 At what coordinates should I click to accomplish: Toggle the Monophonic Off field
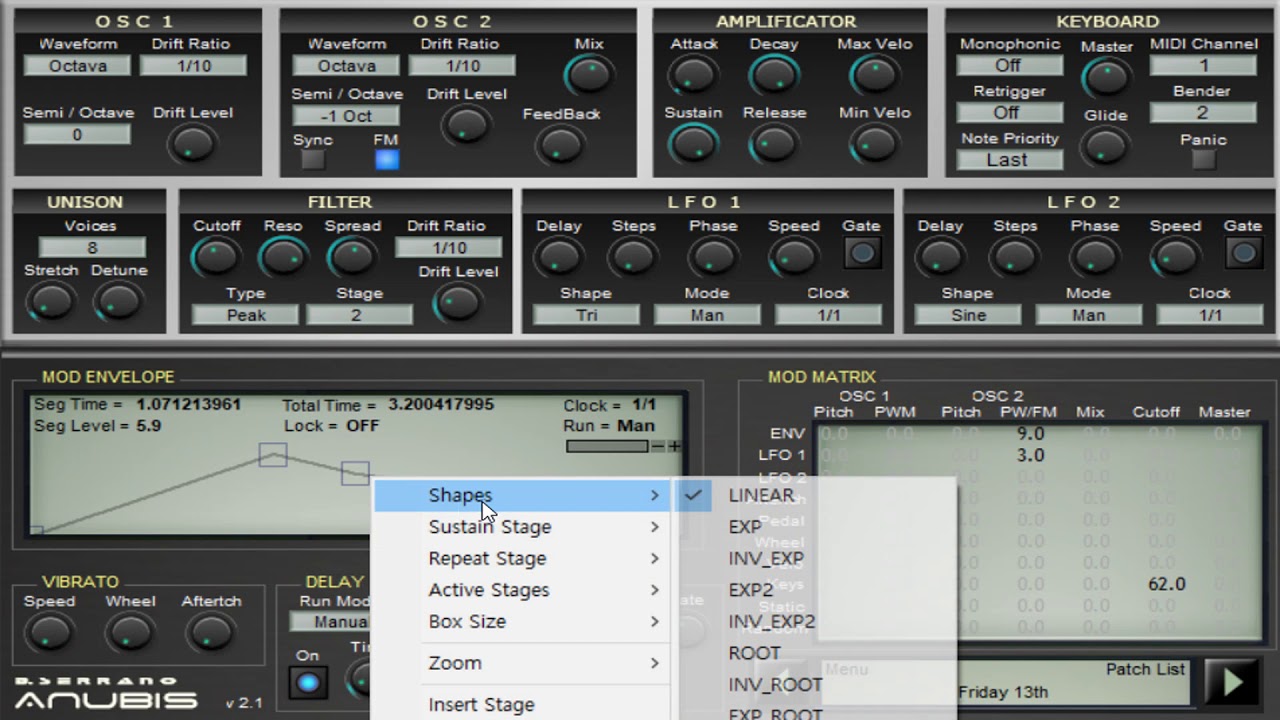[x=1008, y=65]
